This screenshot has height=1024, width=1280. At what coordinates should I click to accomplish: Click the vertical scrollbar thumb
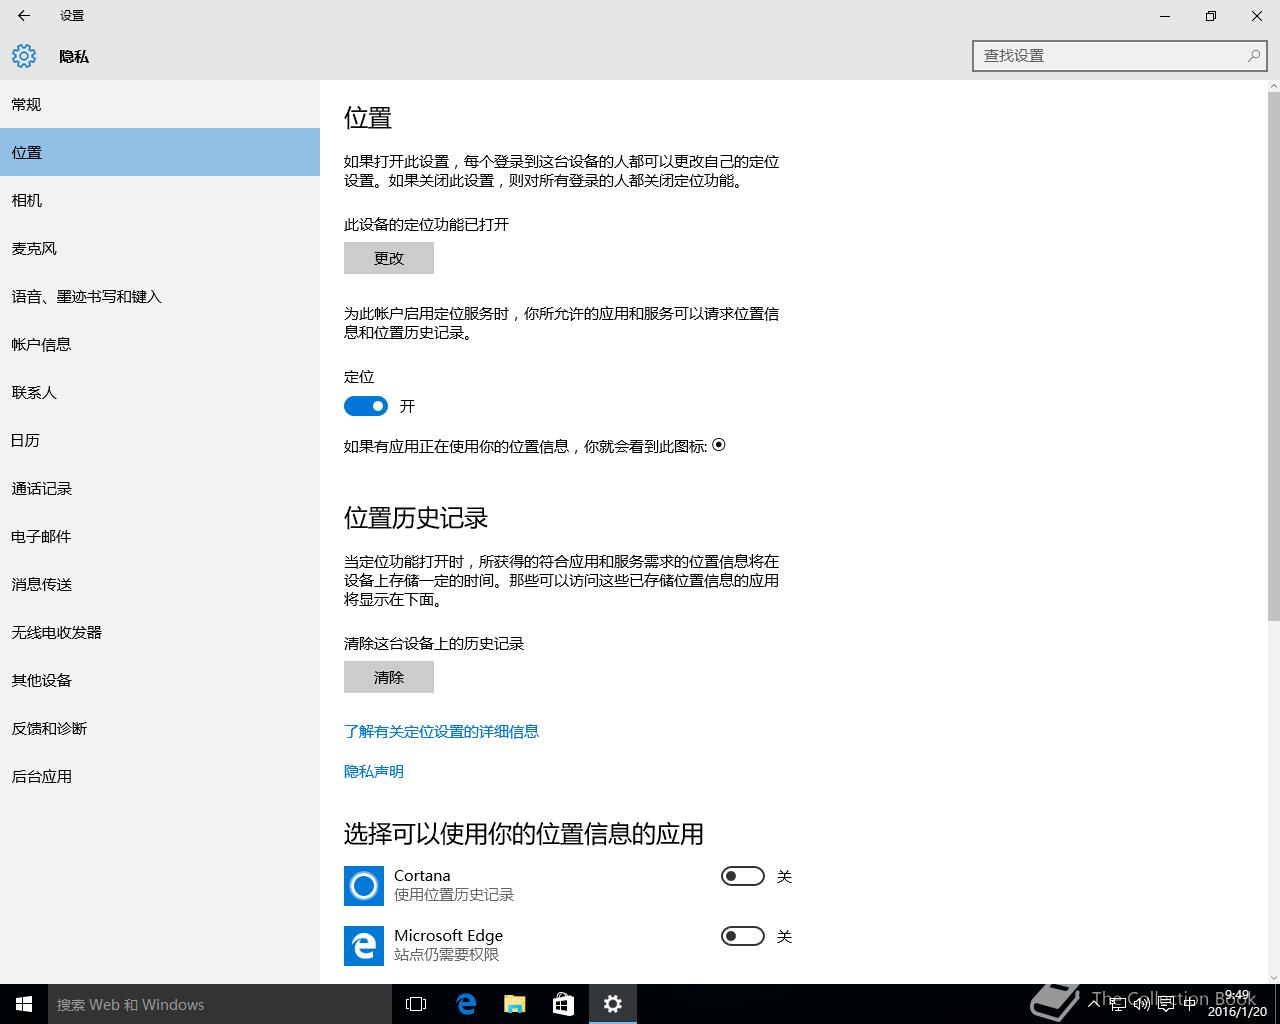coord(1273,357)
